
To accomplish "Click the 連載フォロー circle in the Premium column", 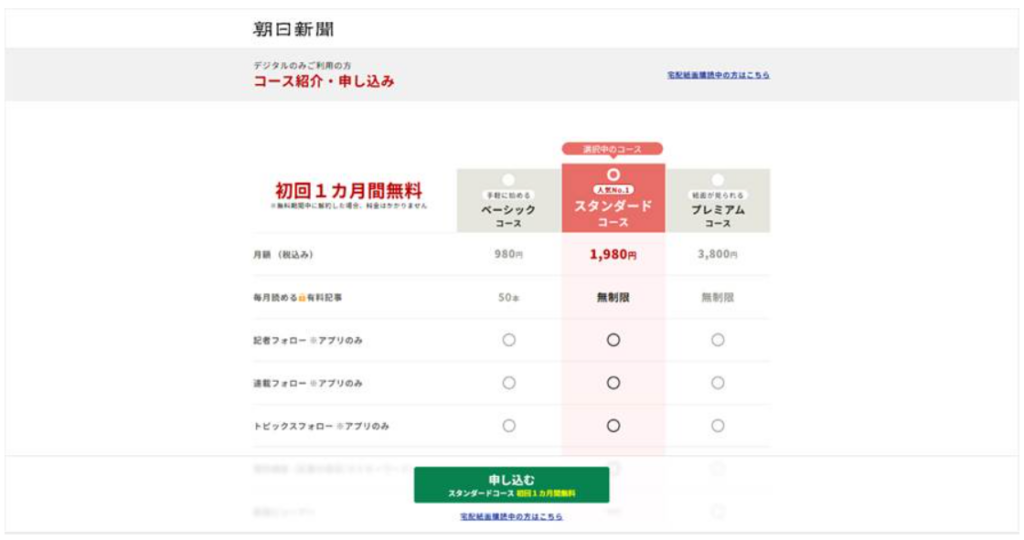I will (x=718, y=383).
